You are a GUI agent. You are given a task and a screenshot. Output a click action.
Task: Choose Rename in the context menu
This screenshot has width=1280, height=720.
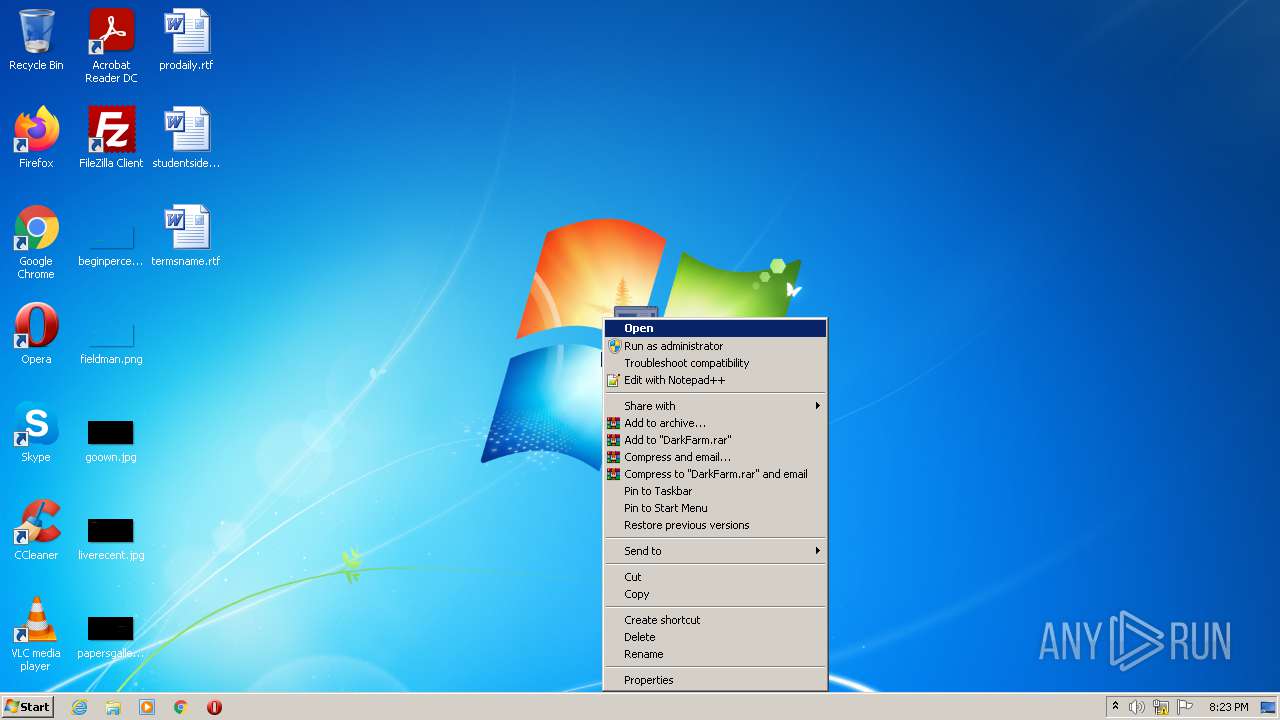pyautogui.click(x=716, y=654)
